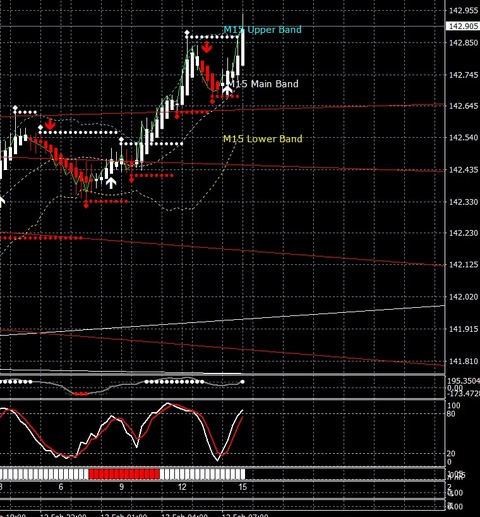Click the 141.915 price axis label
Image resolution: width=480 pixels, height=517 pixels.
click(463, 329)
